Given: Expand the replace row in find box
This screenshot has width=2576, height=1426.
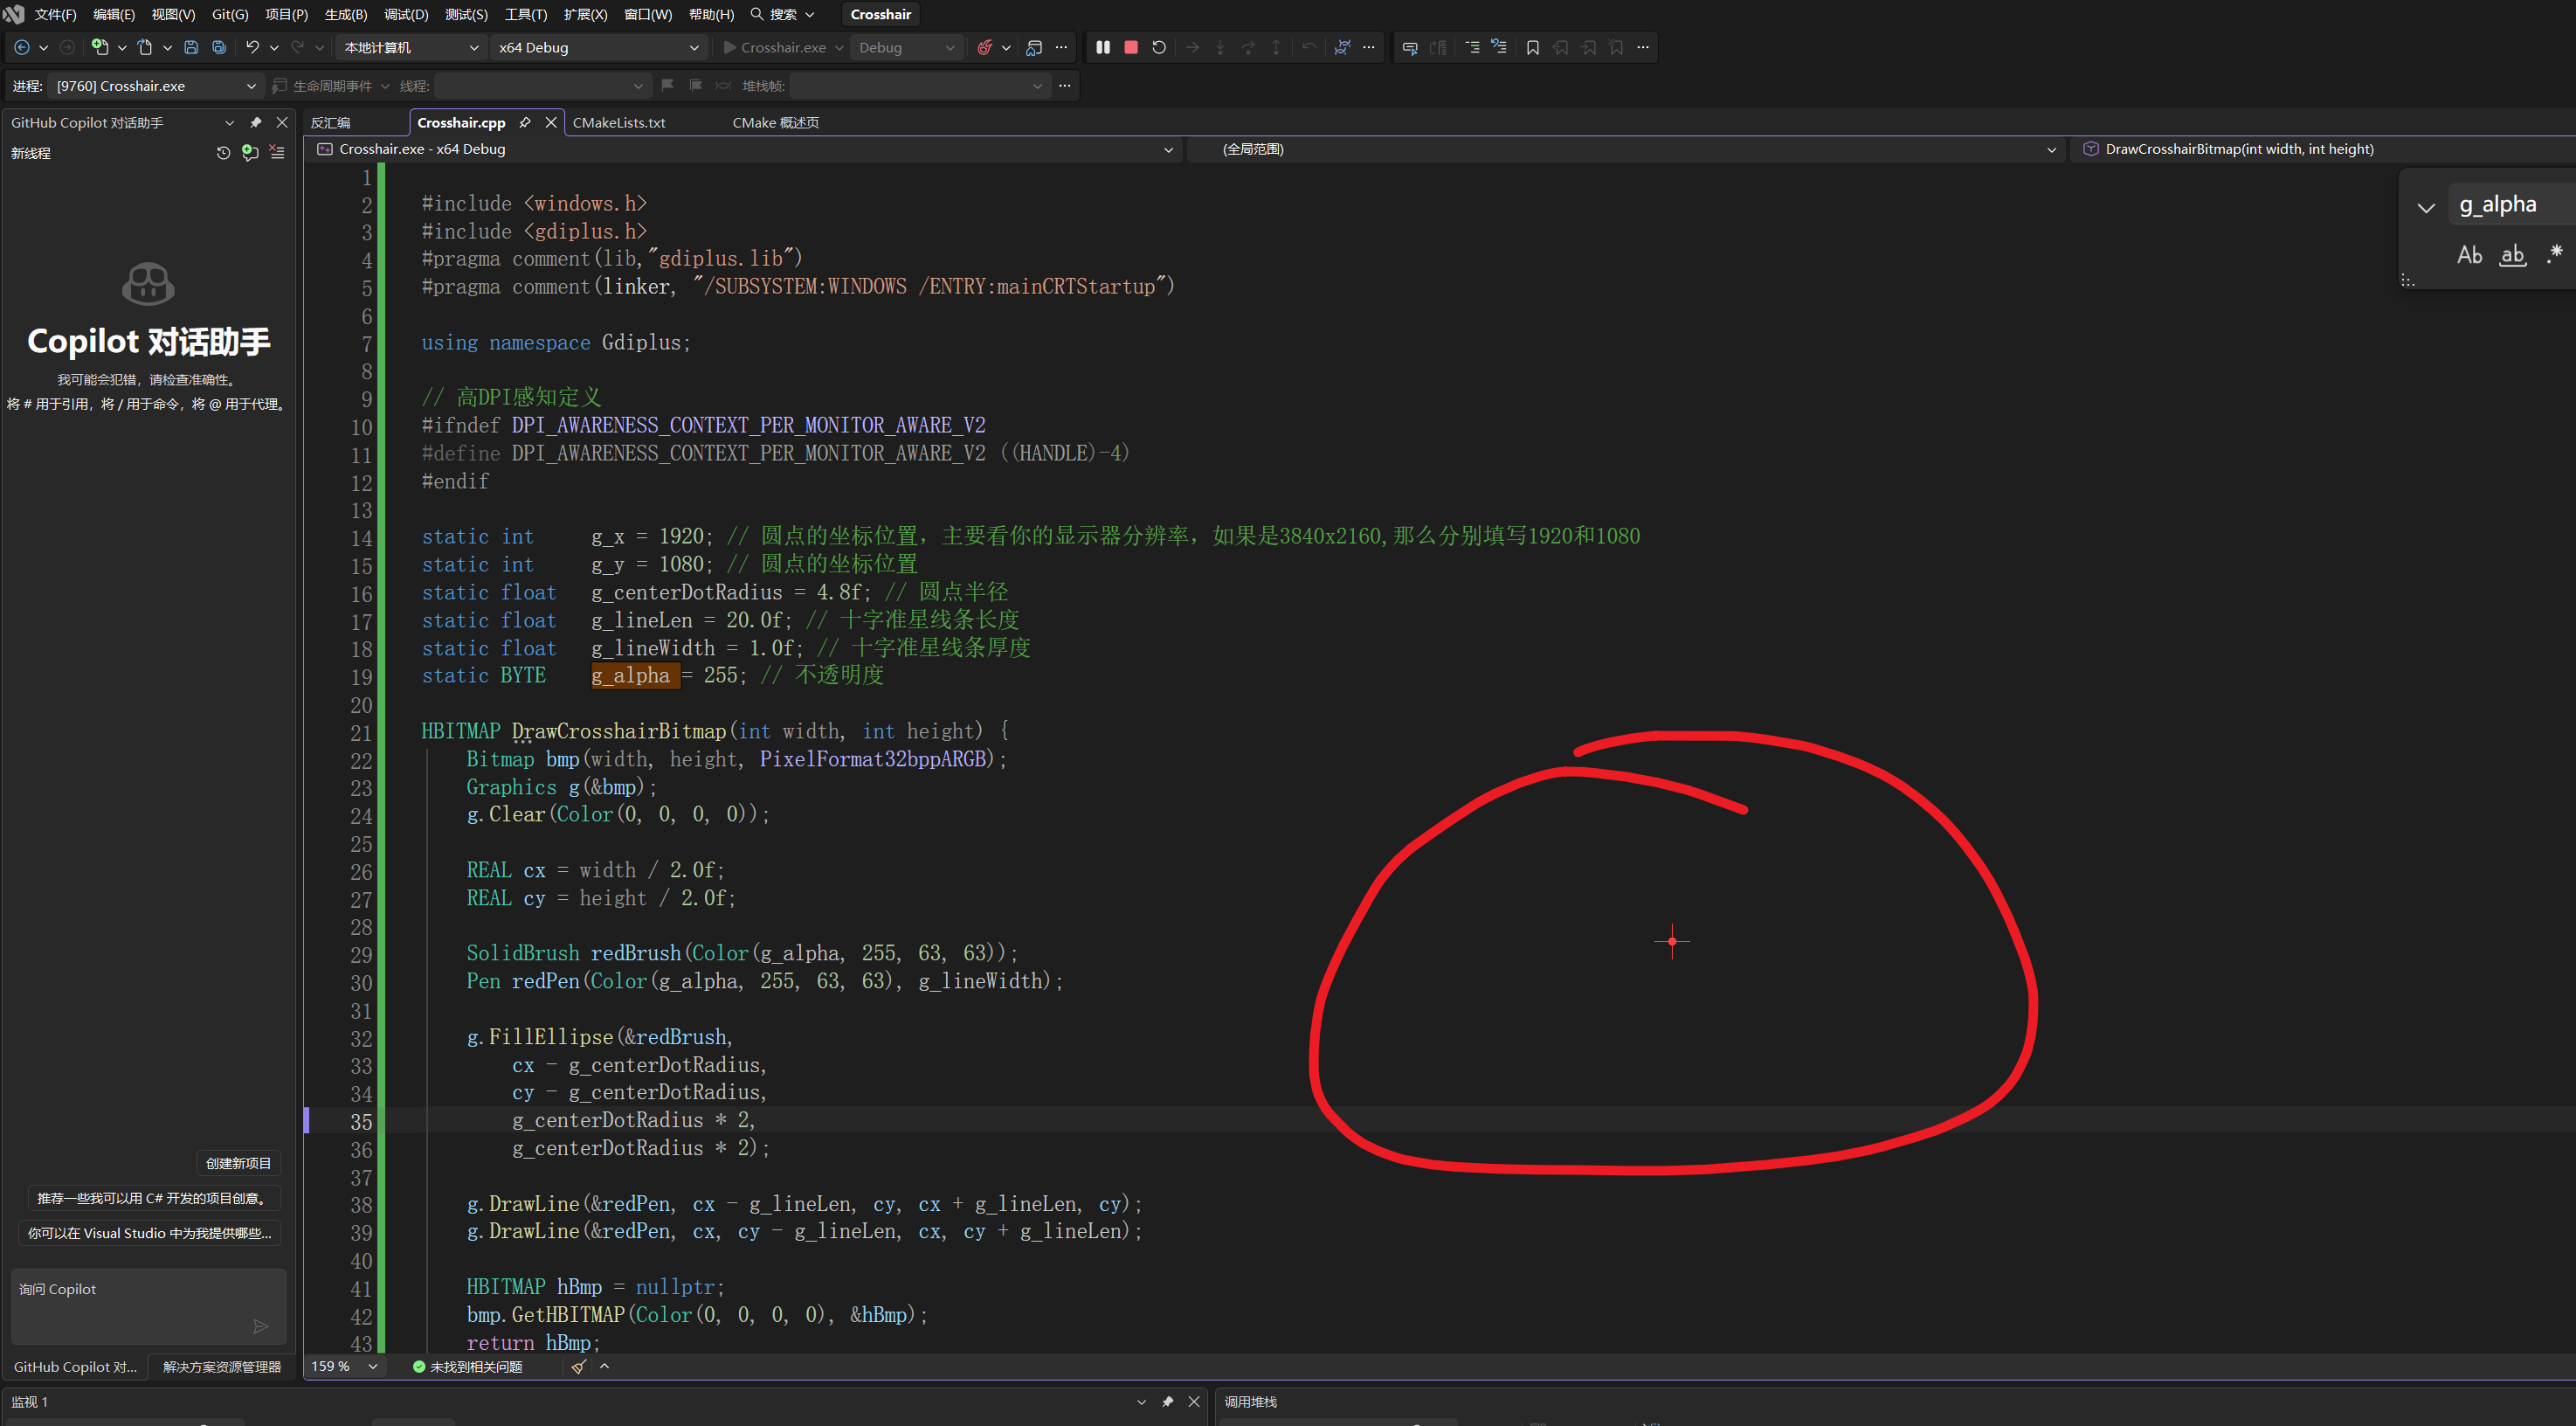Looking at the screenshot, I should point(2426,207).
